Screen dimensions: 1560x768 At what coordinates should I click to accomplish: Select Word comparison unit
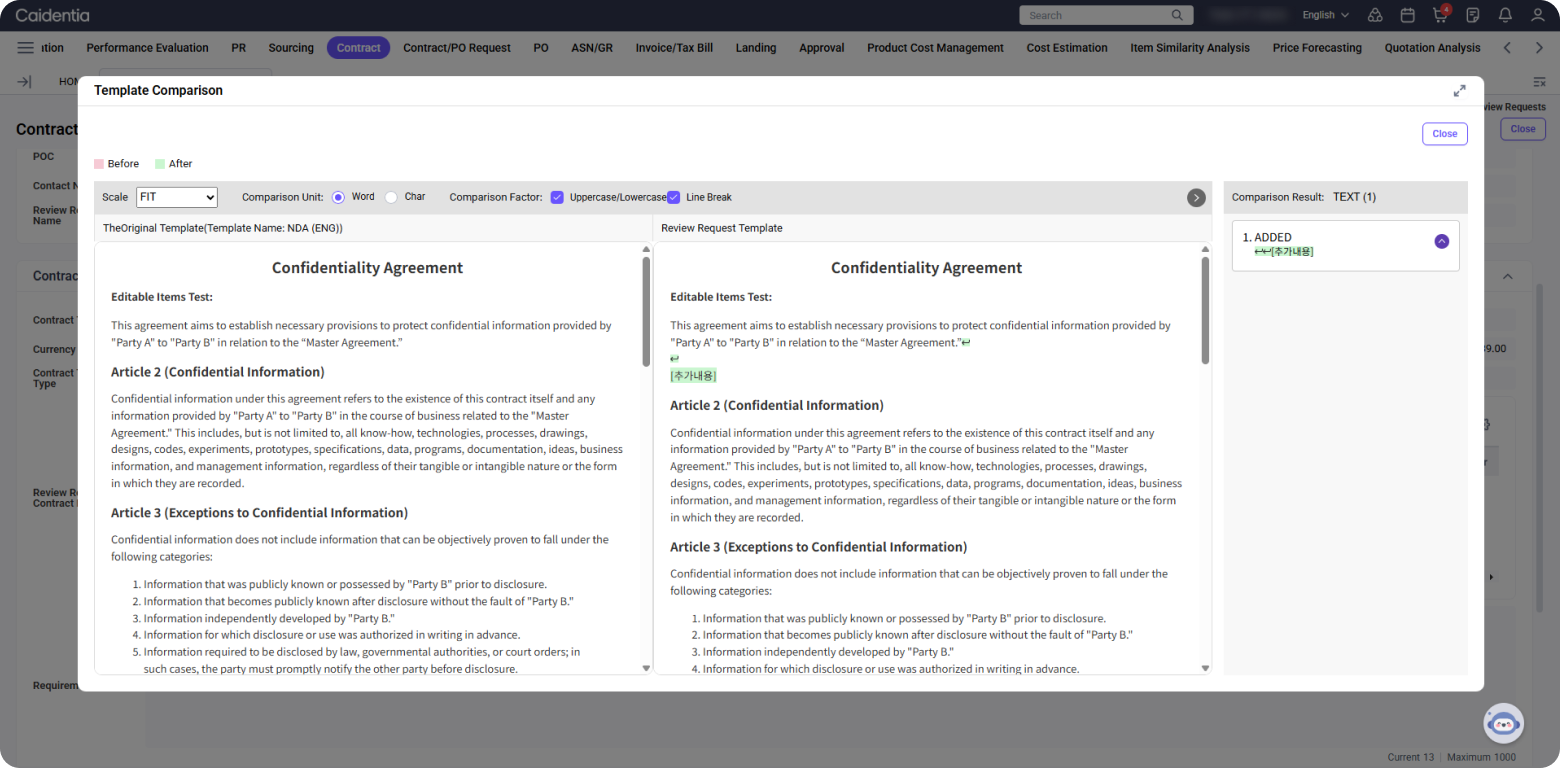[x=338, y=197]
